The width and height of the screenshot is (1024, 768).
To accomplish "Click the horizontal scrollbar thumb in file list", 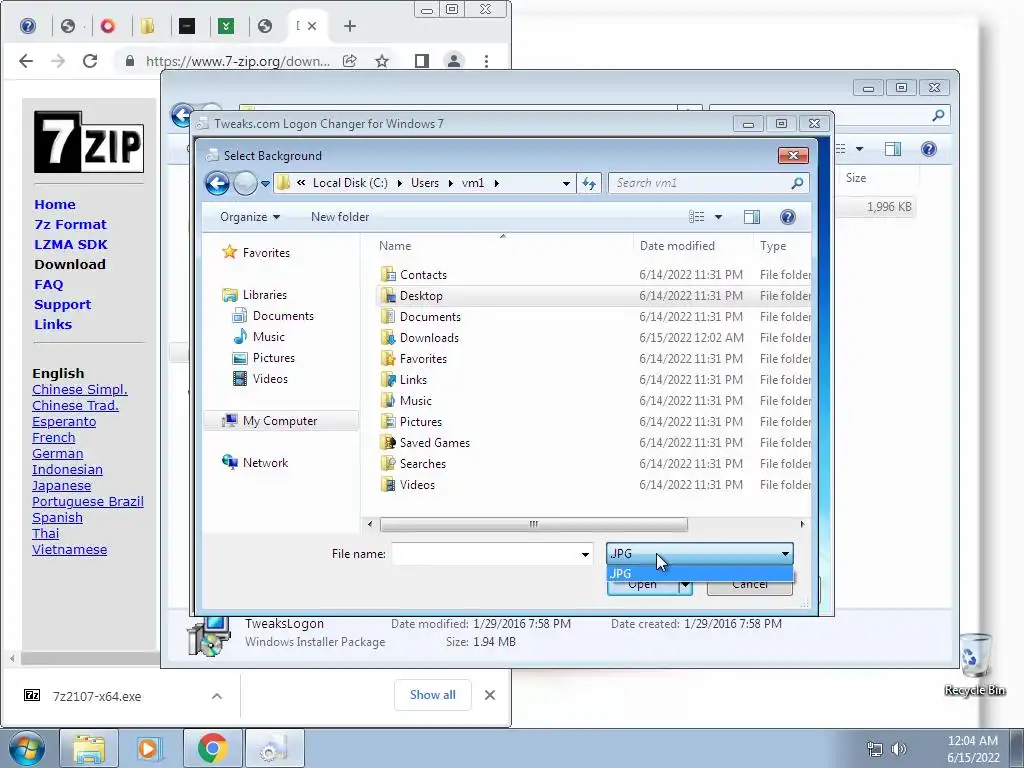I will [534, 524].
